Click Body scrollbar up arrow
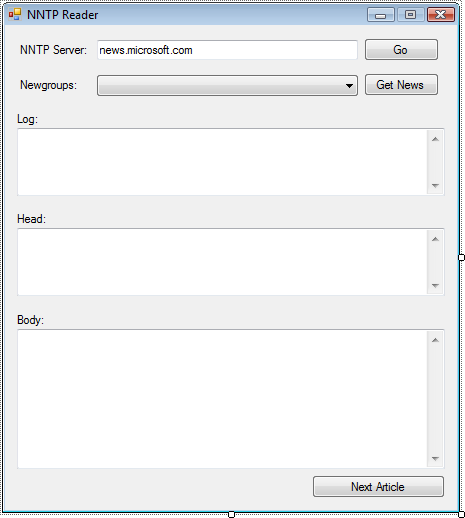 435,340
